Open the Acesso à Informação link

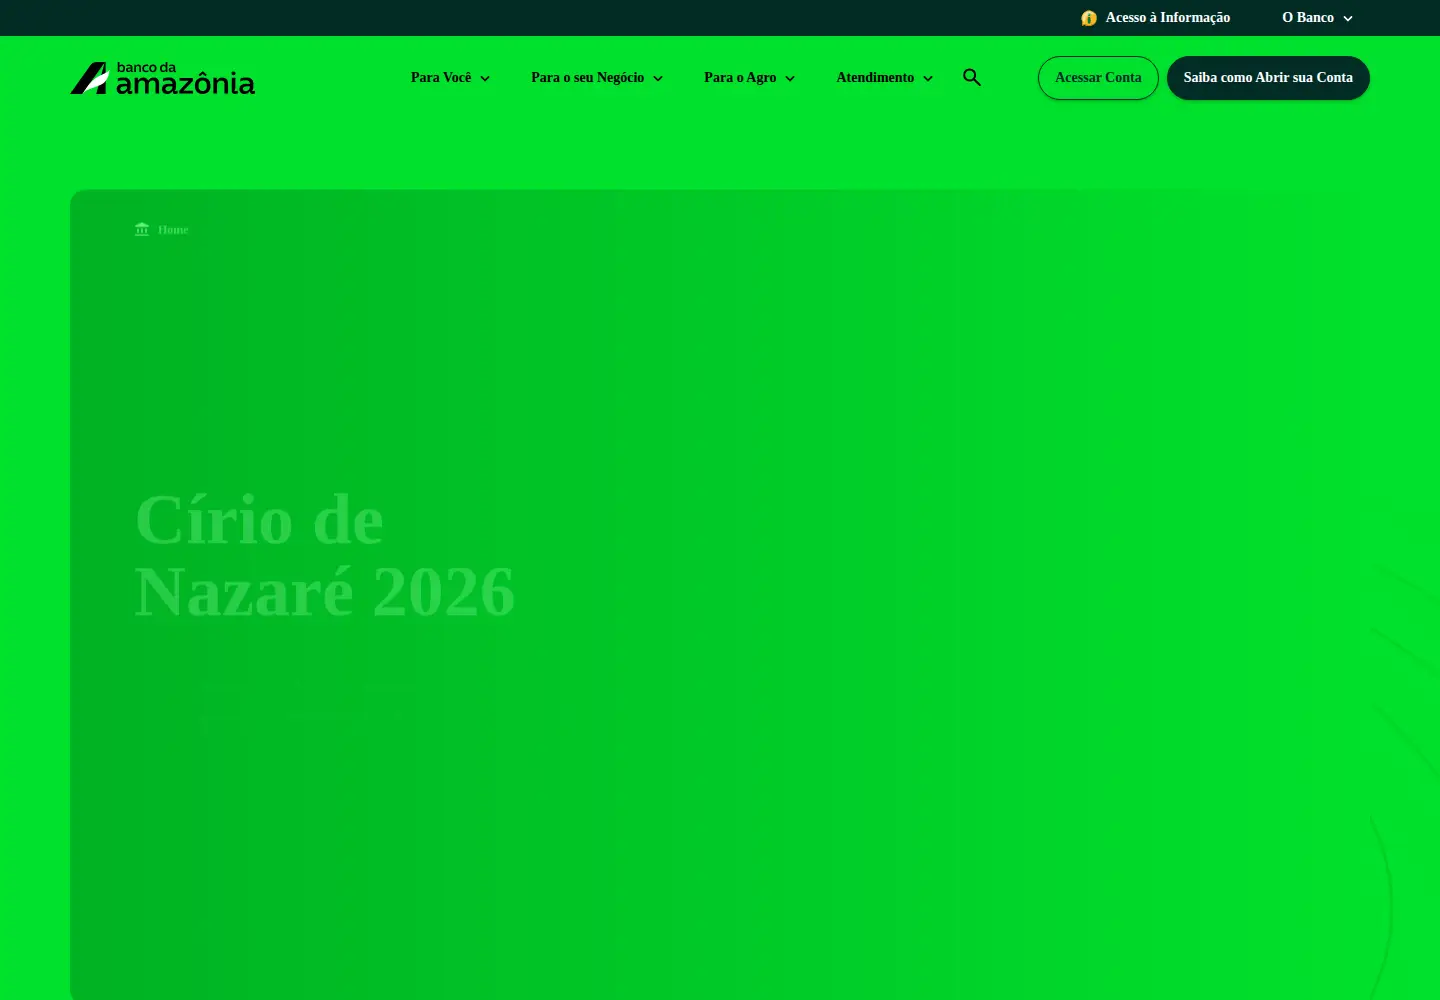pos(1168,17)
